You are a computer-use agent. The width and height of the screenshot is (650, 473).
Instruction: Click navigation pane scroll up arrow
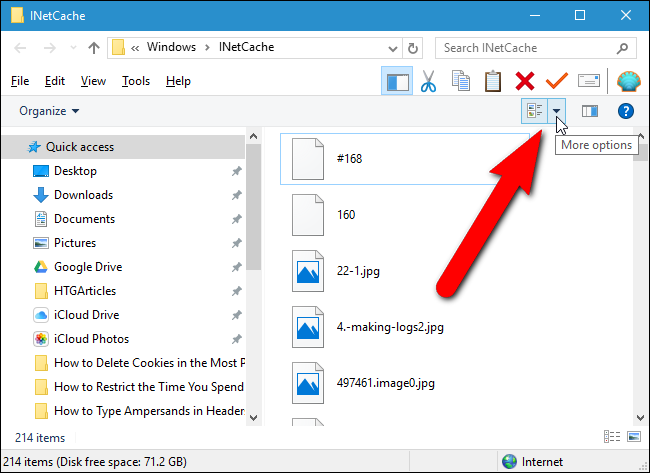[x=253, y=136]
